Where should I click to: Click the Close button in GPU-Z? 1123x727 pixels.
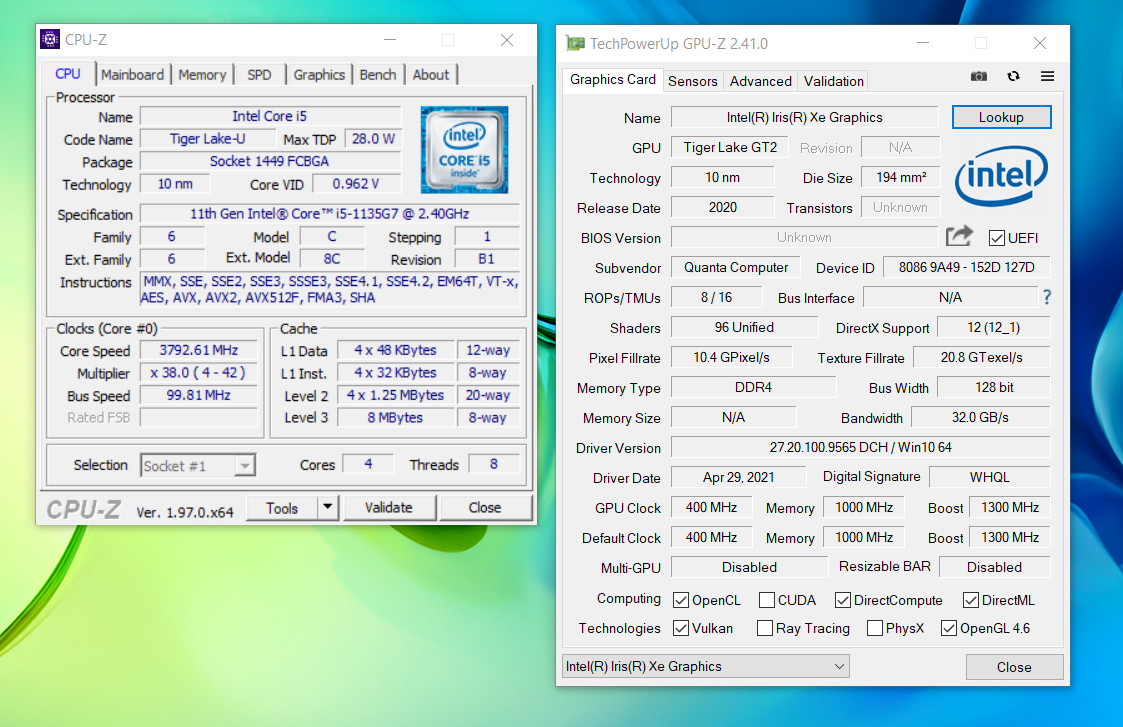pos(1014,667)
